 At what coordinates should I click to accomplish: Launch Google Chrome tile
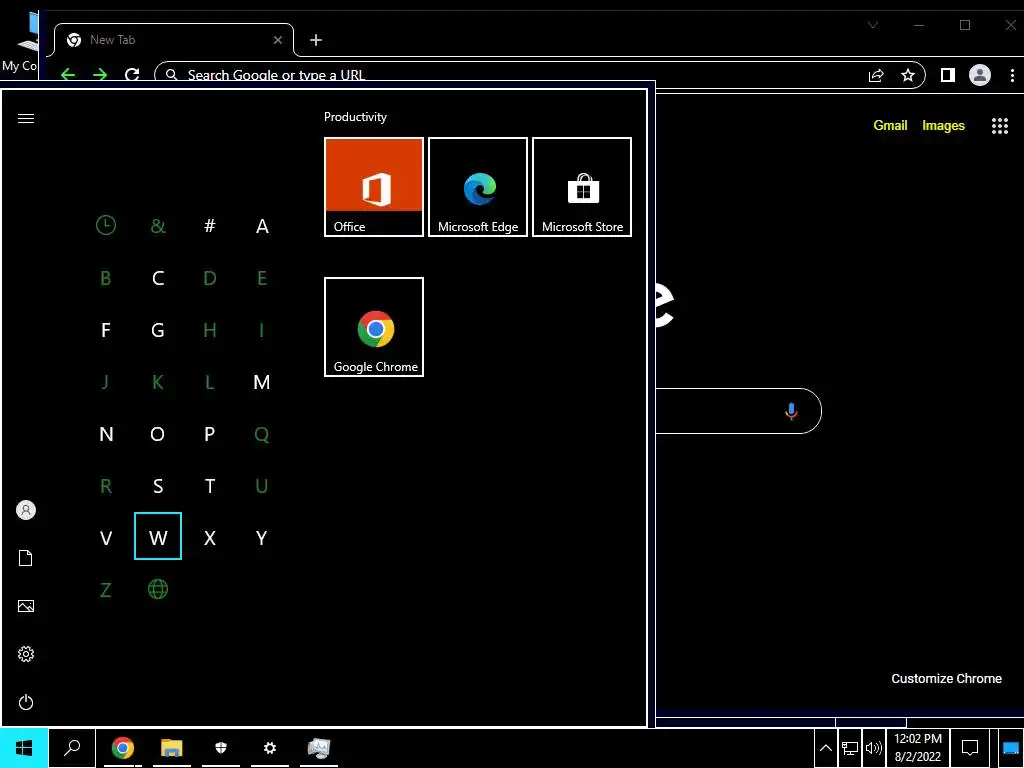pyautogui.click(x=374, y=327)
